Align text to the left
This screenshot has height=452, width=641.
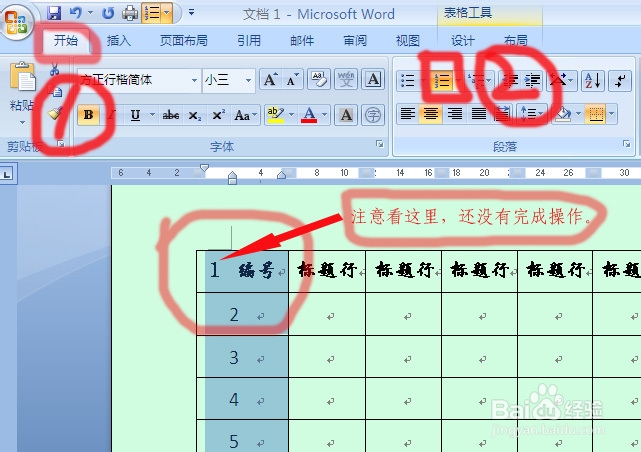407,113
